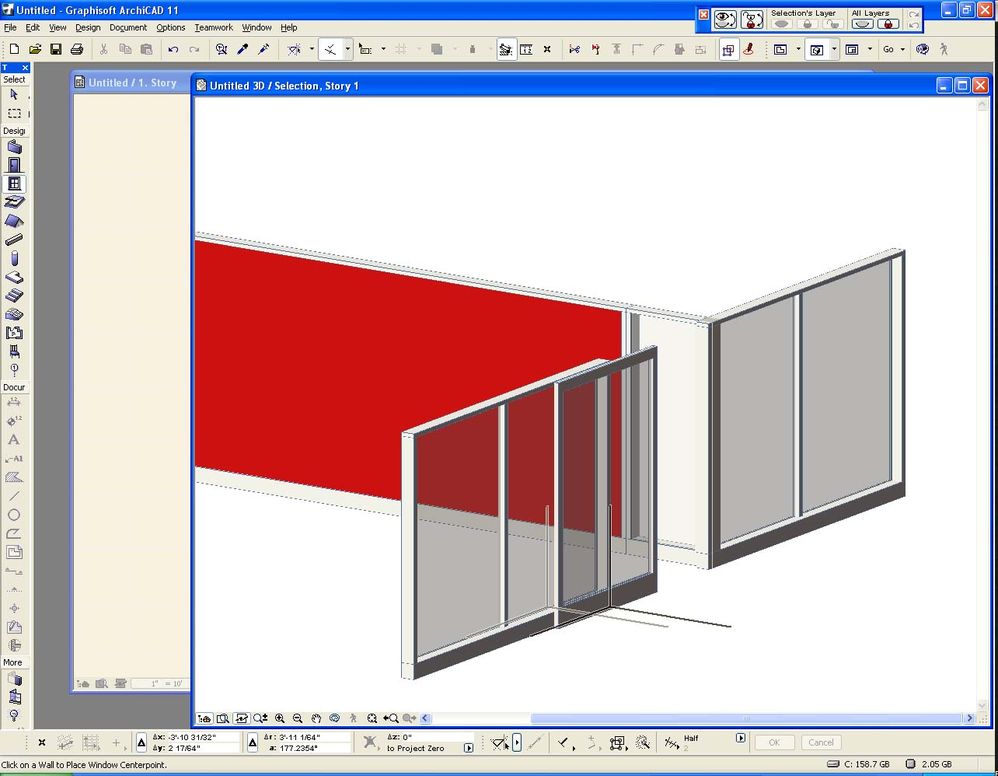
Task: Click the Split scissors tool icon
Action: (574, 49)
